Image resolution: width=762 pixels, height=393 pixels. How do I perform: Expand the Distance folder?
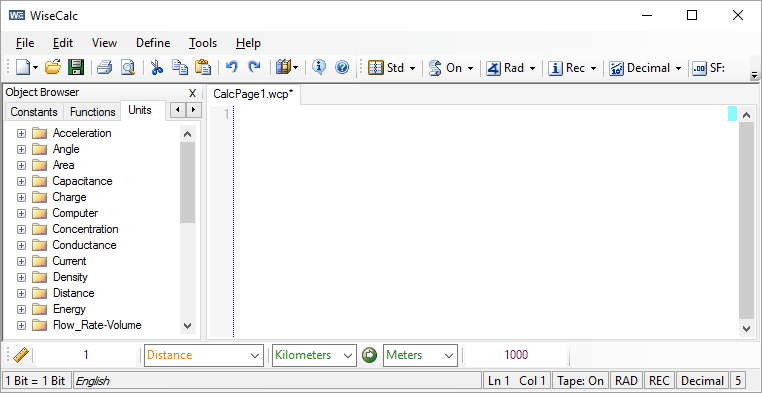click(x=21, y=293)
